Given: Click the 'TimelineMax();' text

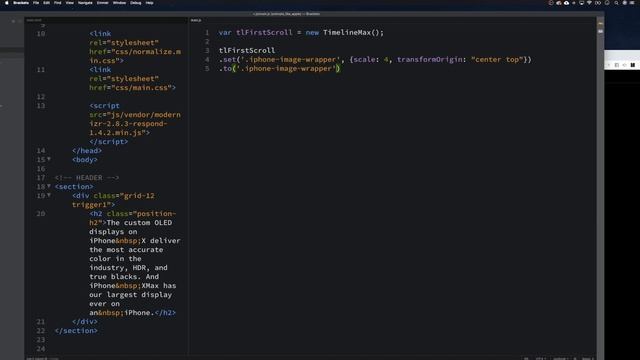Looking at the screenshot, I should [353, 32].
